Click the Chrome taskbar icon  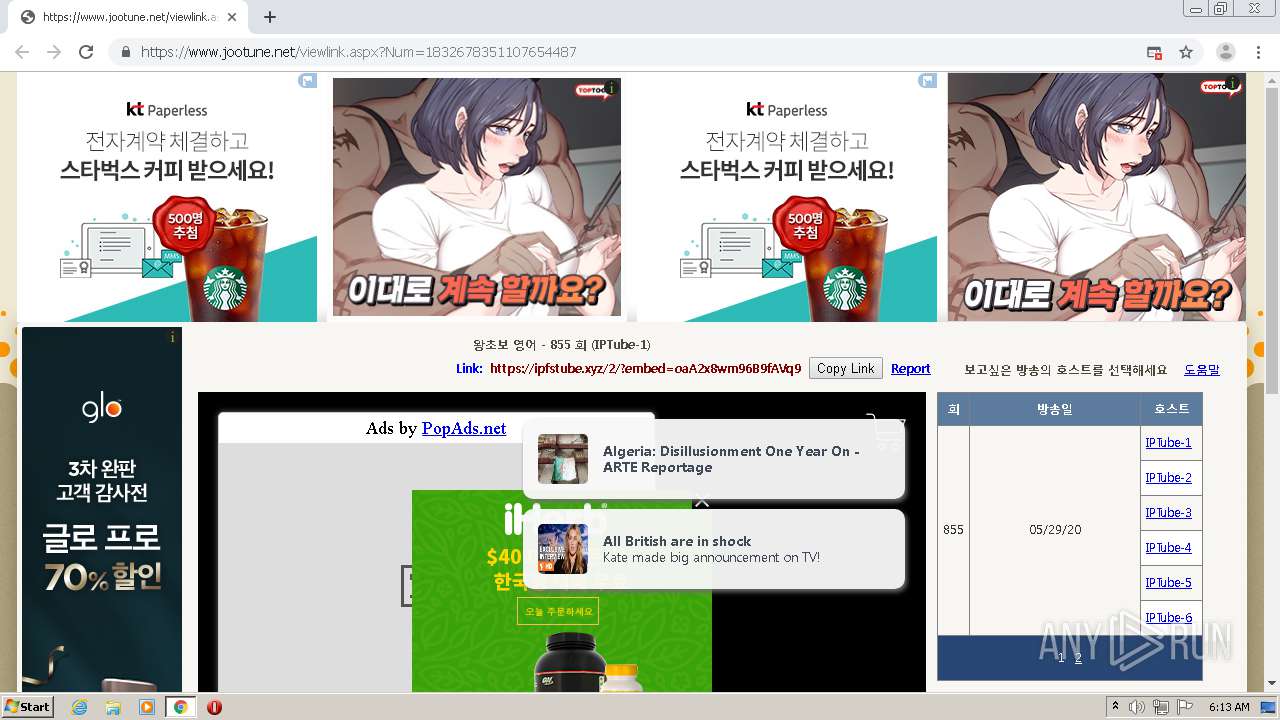(x=180, y=707)
